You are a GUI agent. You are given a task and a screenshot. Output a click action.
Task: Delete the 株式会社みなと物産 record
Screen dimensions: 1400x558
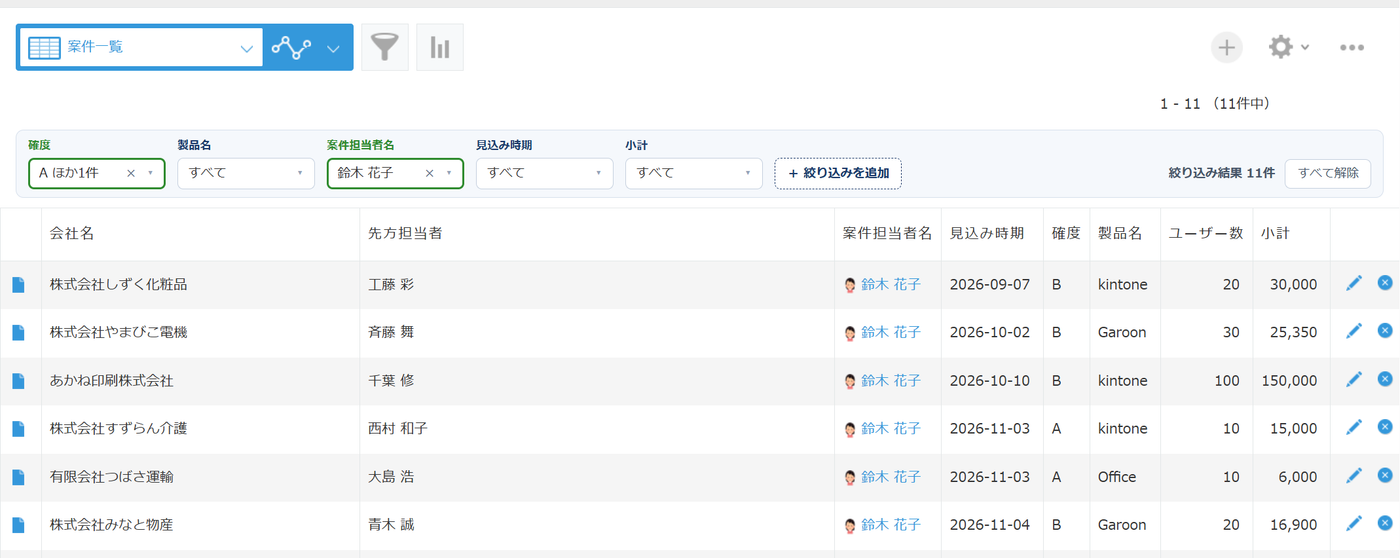pyautogui.click(x=1385, y=523)
